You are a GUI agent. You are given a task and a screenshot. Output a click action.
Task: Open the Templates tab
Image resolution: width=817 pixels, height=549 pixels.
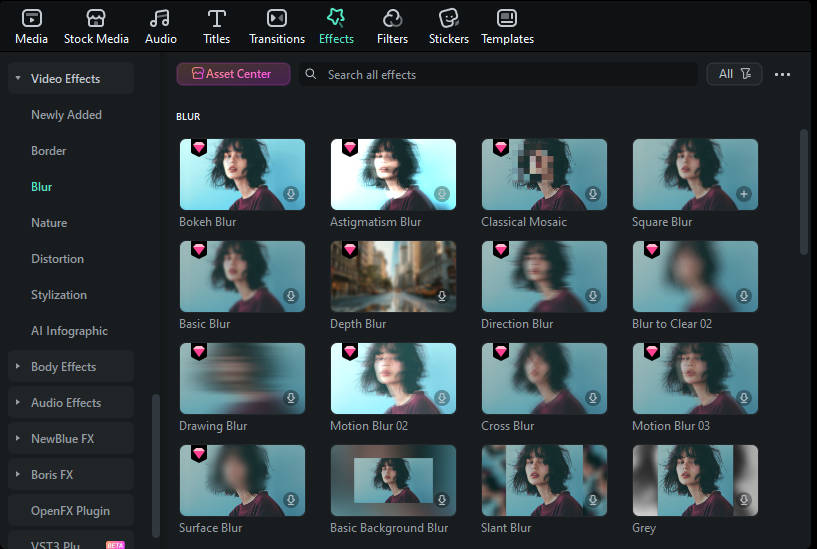click(507, 27)
